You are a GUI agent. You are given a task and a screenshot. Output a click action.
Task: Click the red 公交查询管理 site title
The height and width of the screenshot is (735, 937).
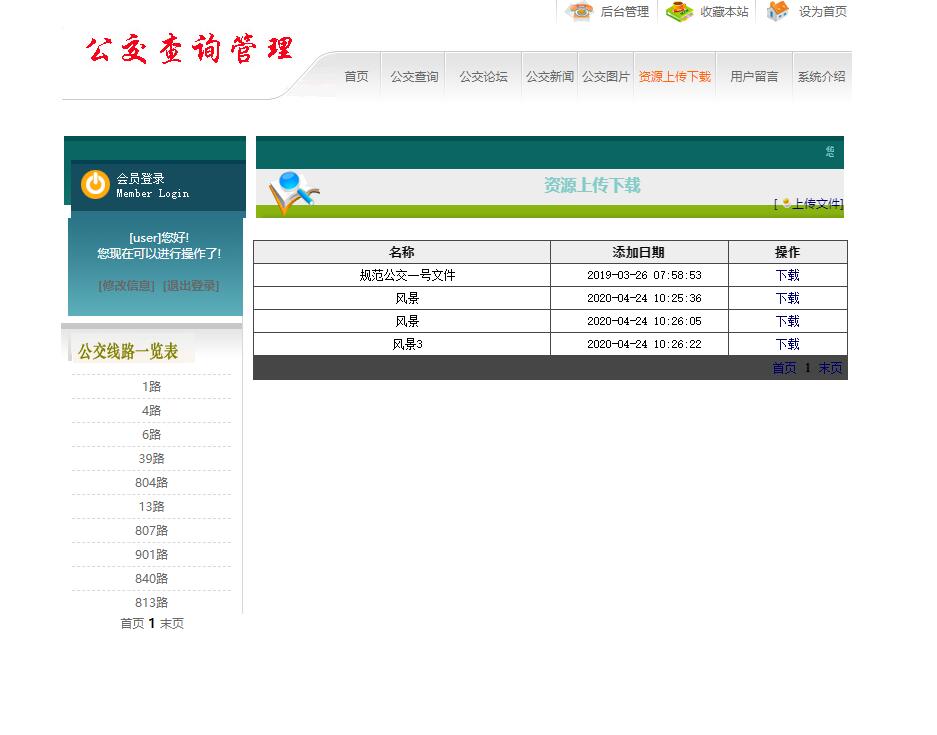click(x=189, y=48)
